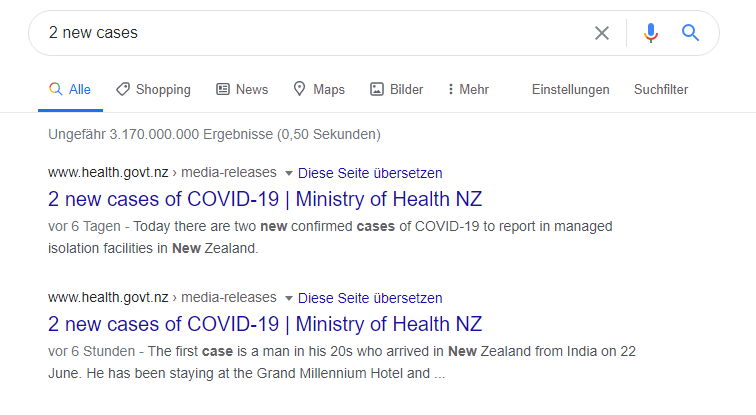This screenshot has width=756, height=415.
Task: Click the shopping tag icon
Action: point(122,89)
